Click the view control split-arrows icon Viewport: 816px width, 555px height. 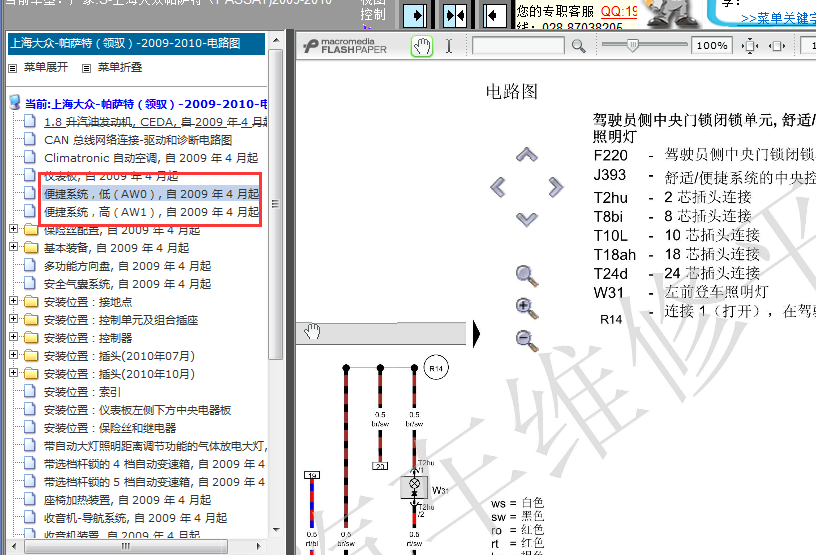[455, 16]
